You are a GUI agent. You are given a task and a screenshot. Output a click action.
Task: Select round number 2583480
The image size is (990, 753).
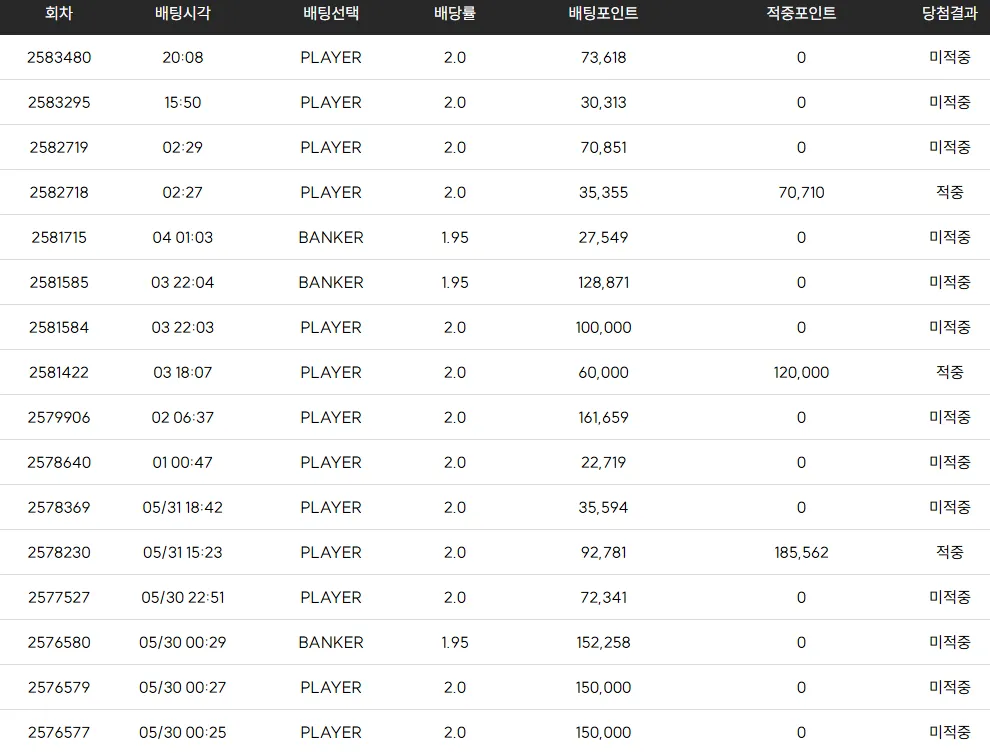tap(59, 57)
